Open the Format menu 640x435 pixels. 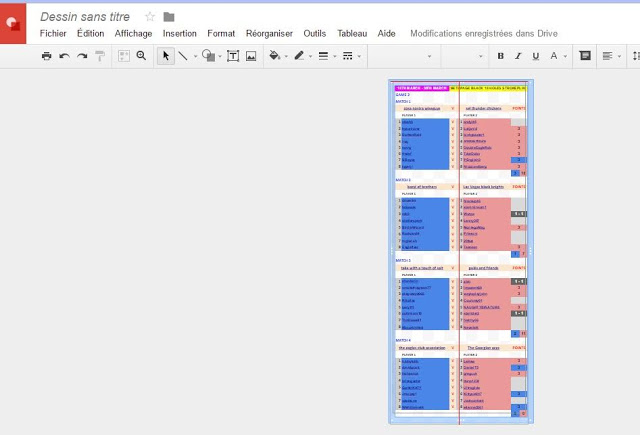[221, 33]
